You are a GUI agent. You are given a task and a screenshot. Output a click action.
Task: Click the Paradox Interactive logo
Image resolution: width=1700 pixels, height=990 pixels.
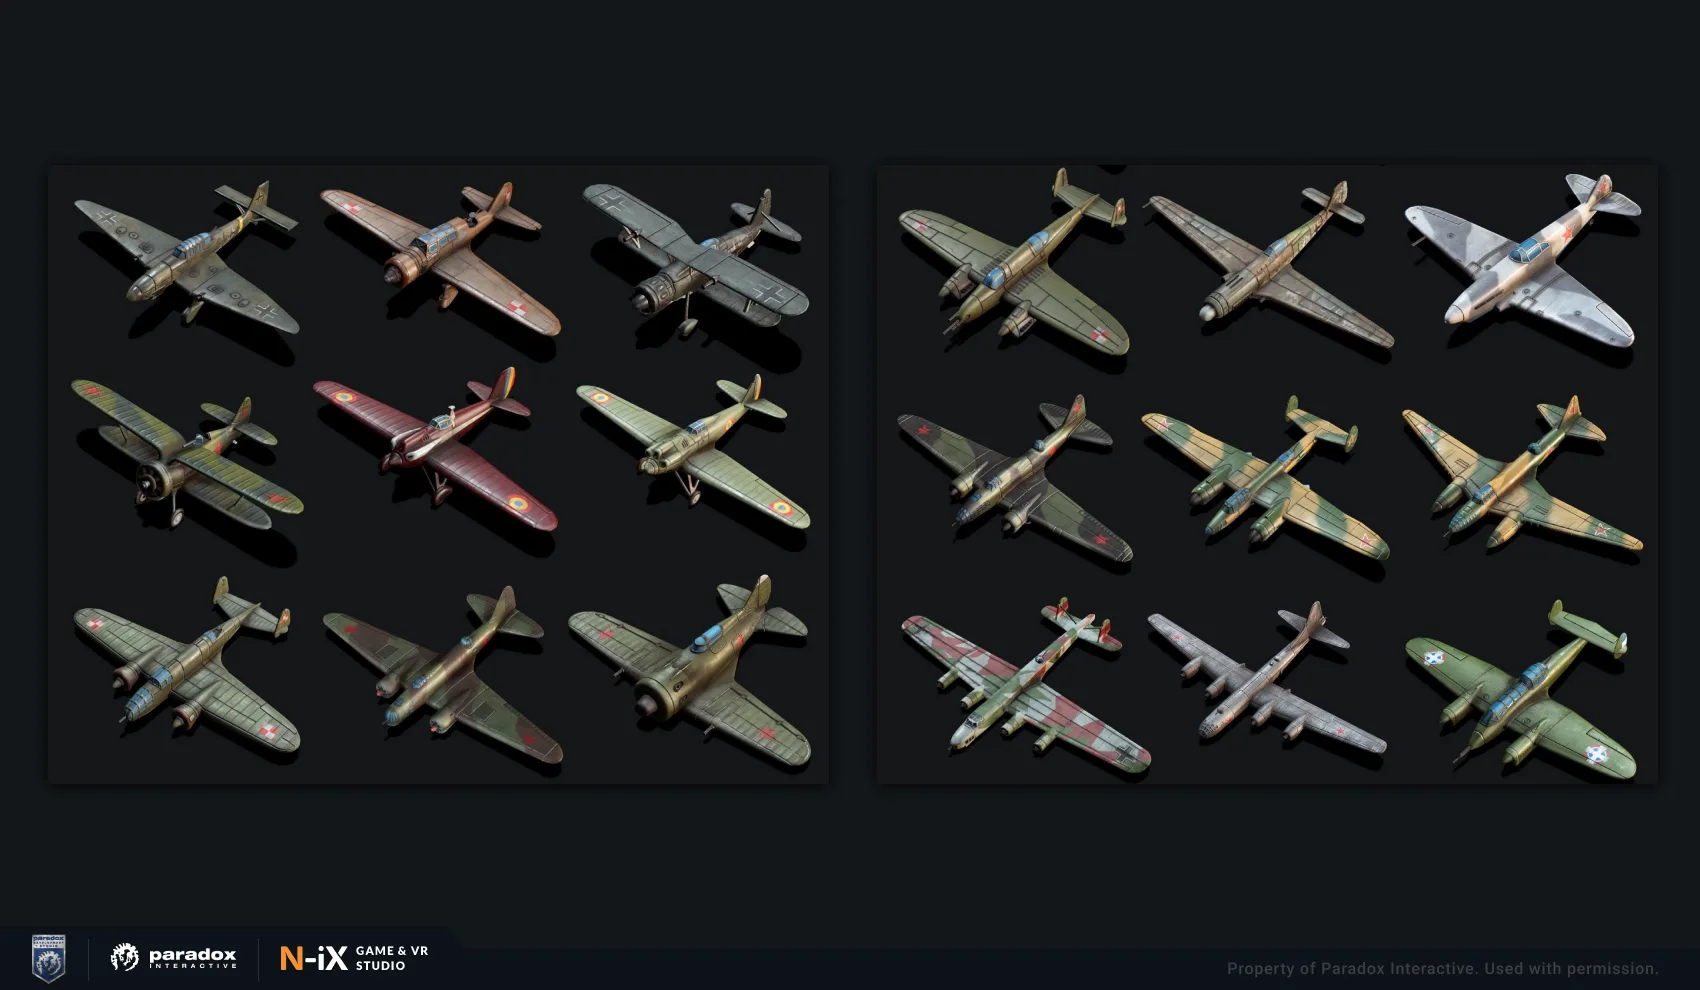tap(173, 957)
